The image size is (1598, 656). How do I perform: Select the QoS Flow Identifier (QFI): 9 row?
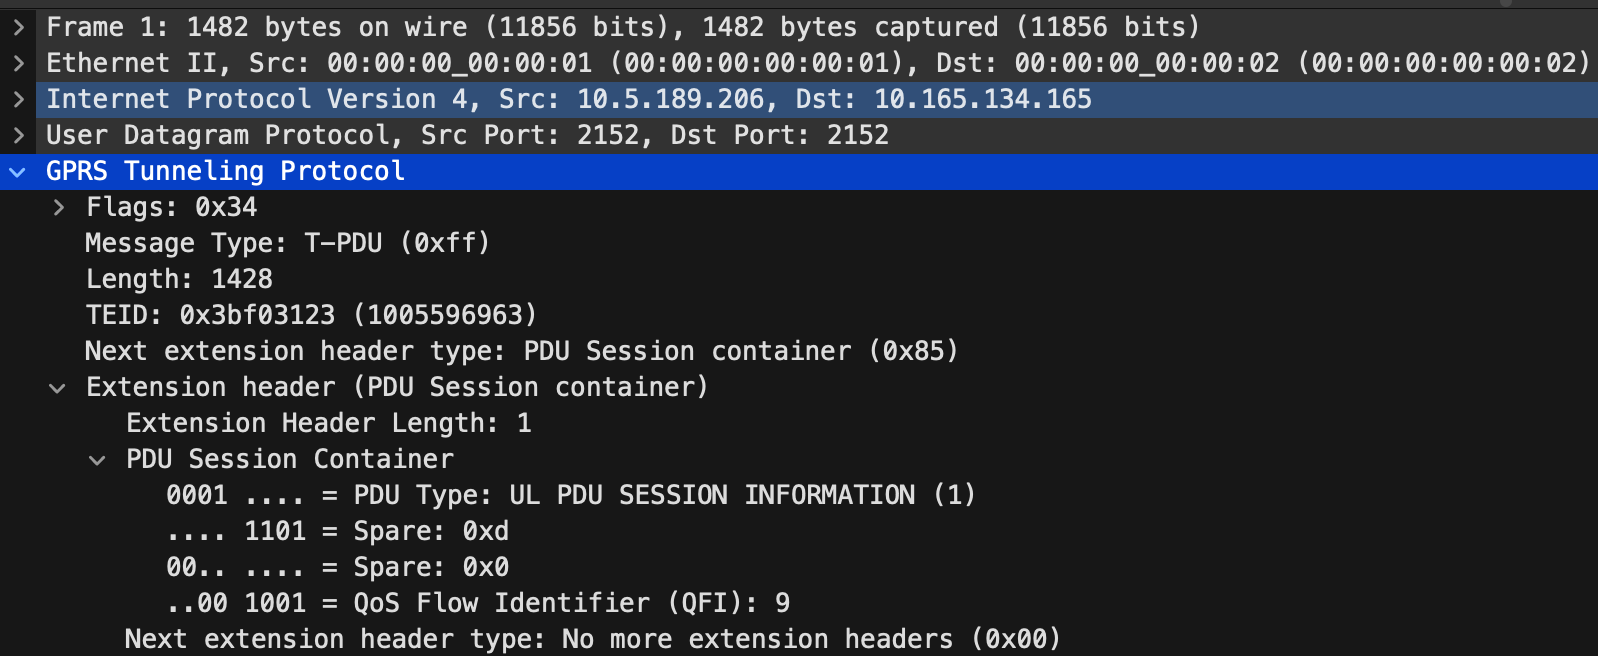click(478, 603)
